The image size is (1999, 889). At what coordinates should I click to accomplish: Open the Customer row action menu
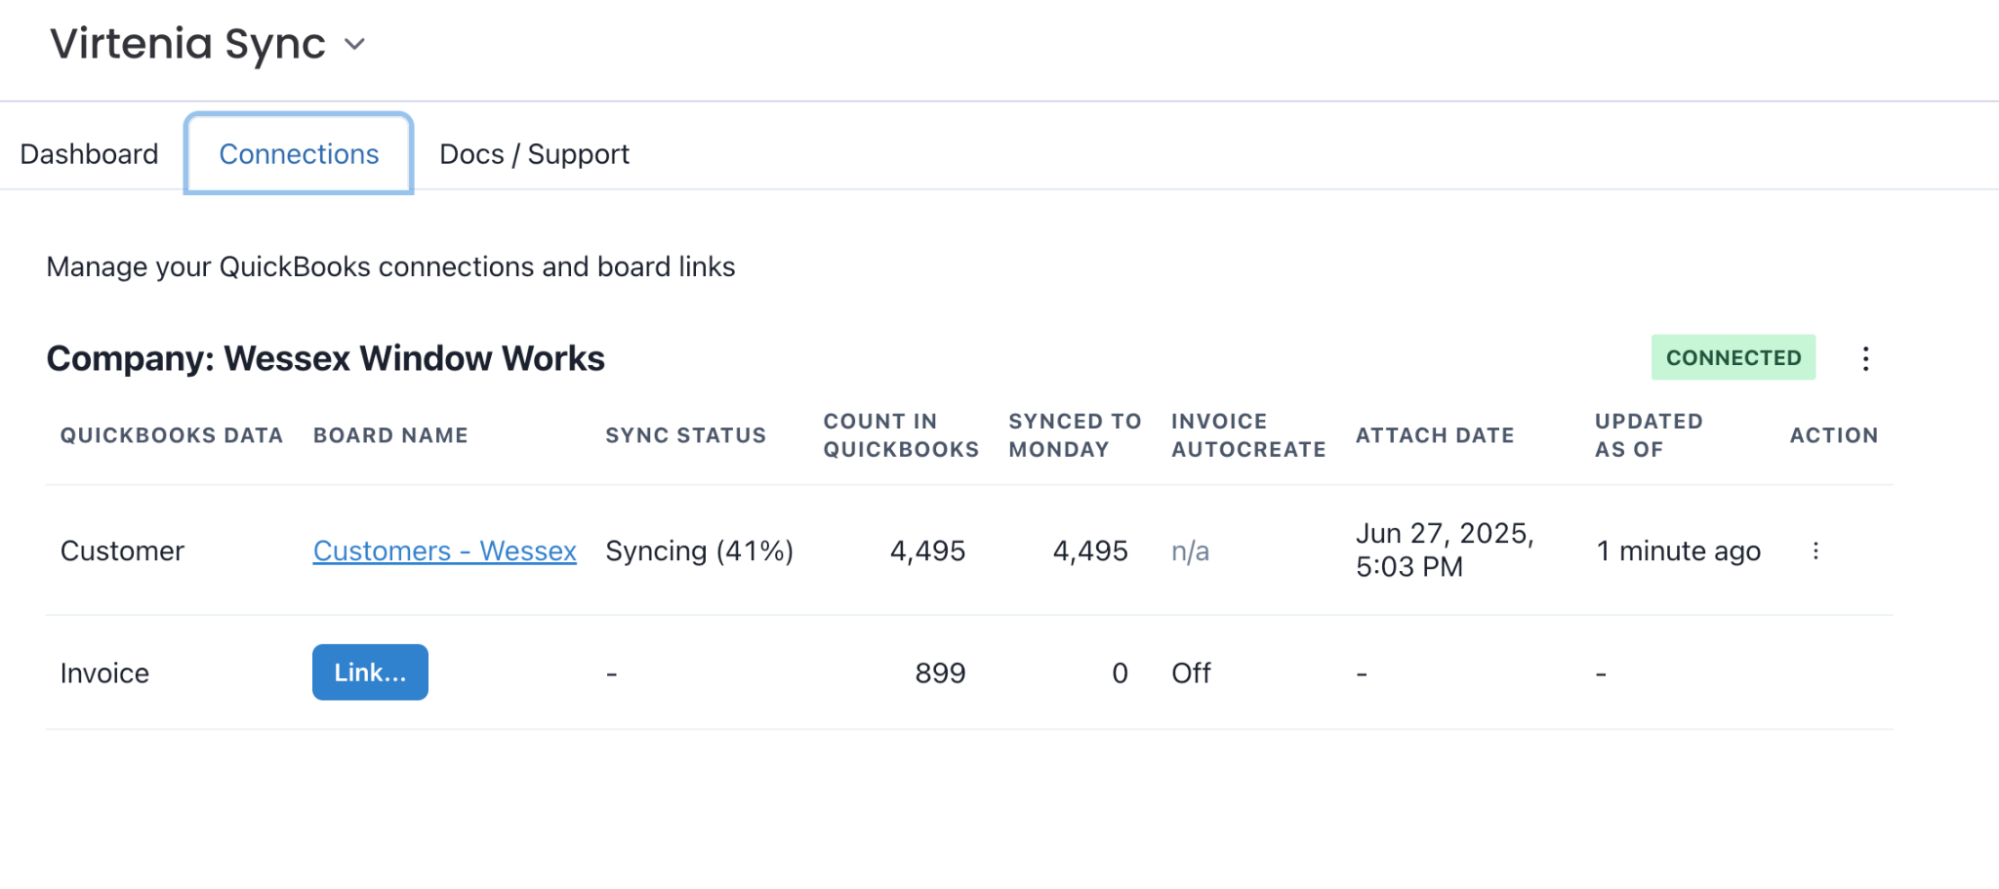click(1815, 551)
